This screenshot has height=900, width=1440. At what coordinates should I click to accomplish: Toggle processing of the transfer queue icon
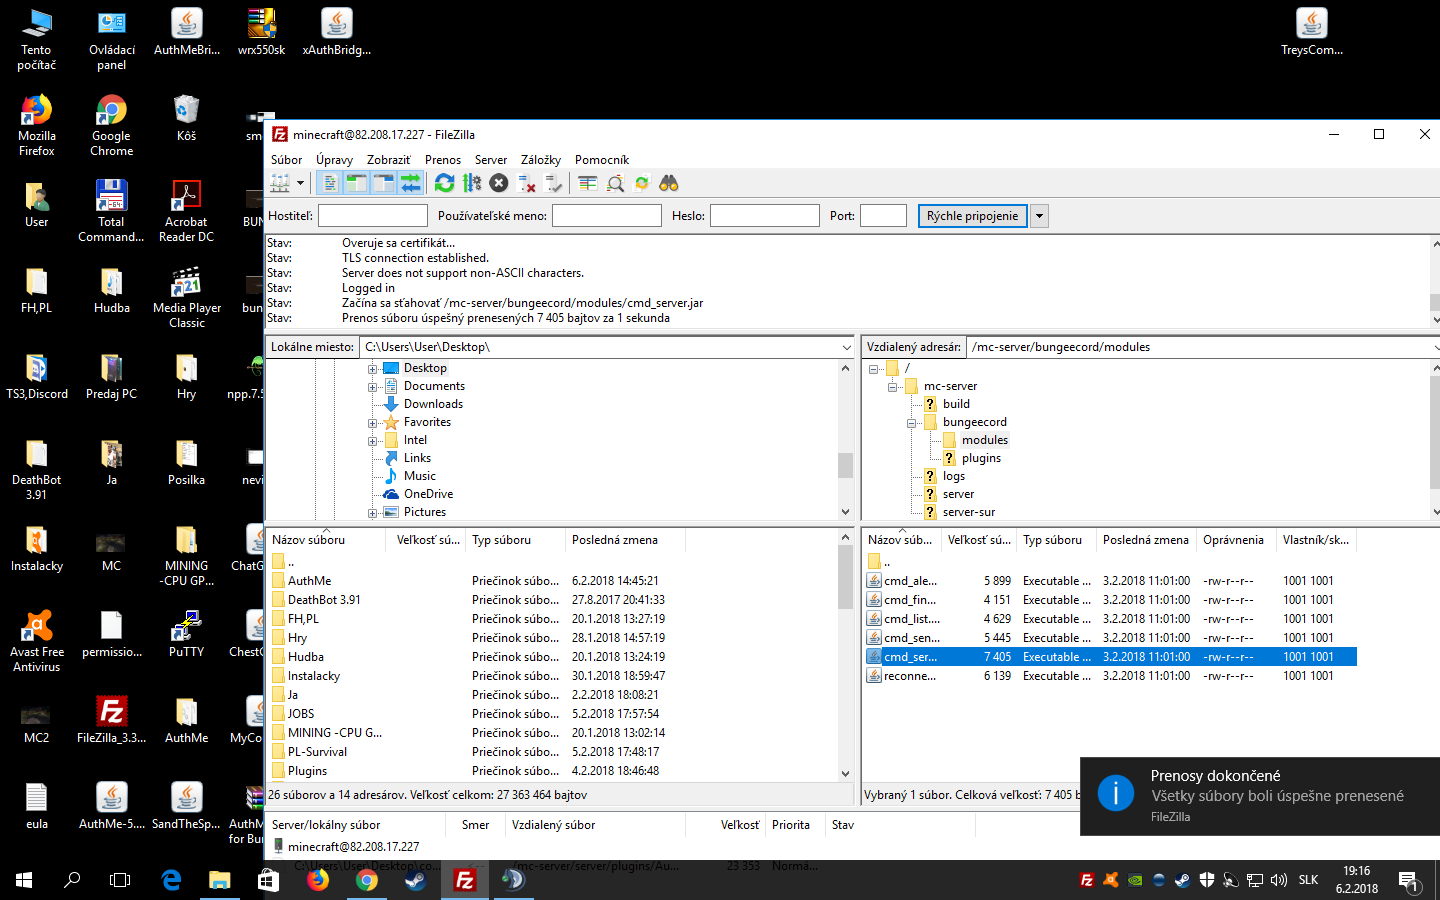471,183
